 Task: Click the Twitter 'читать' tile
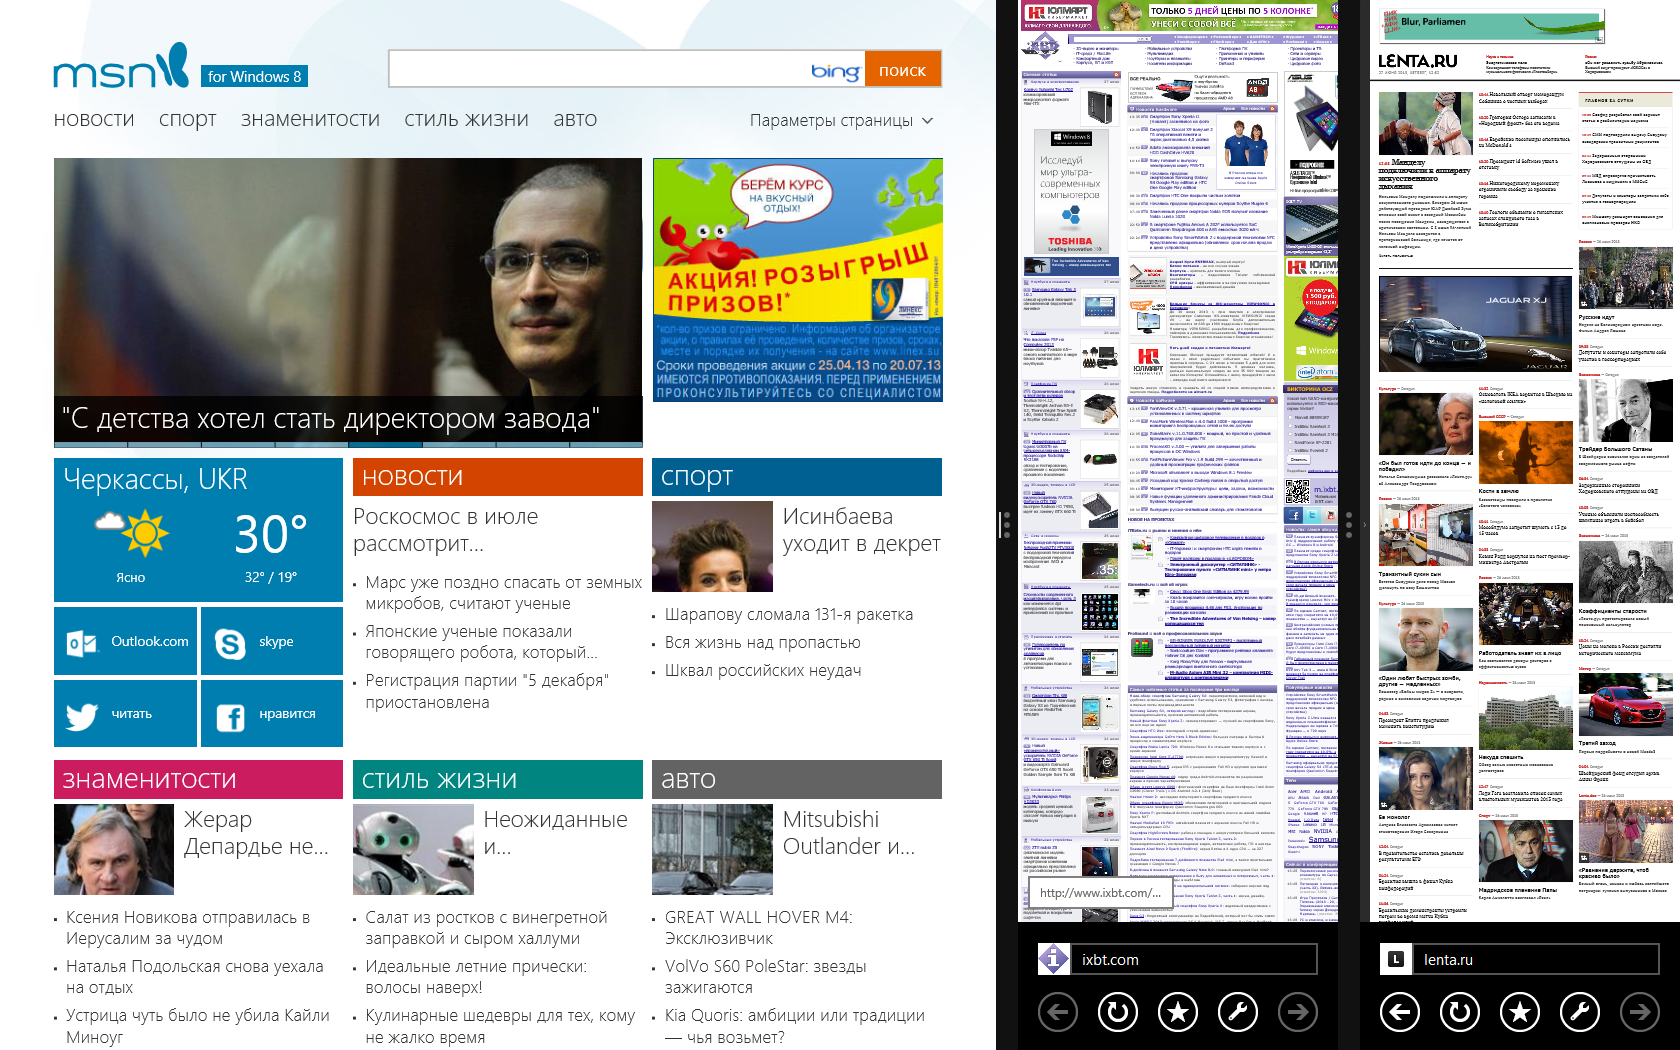[x=126, y=714]
